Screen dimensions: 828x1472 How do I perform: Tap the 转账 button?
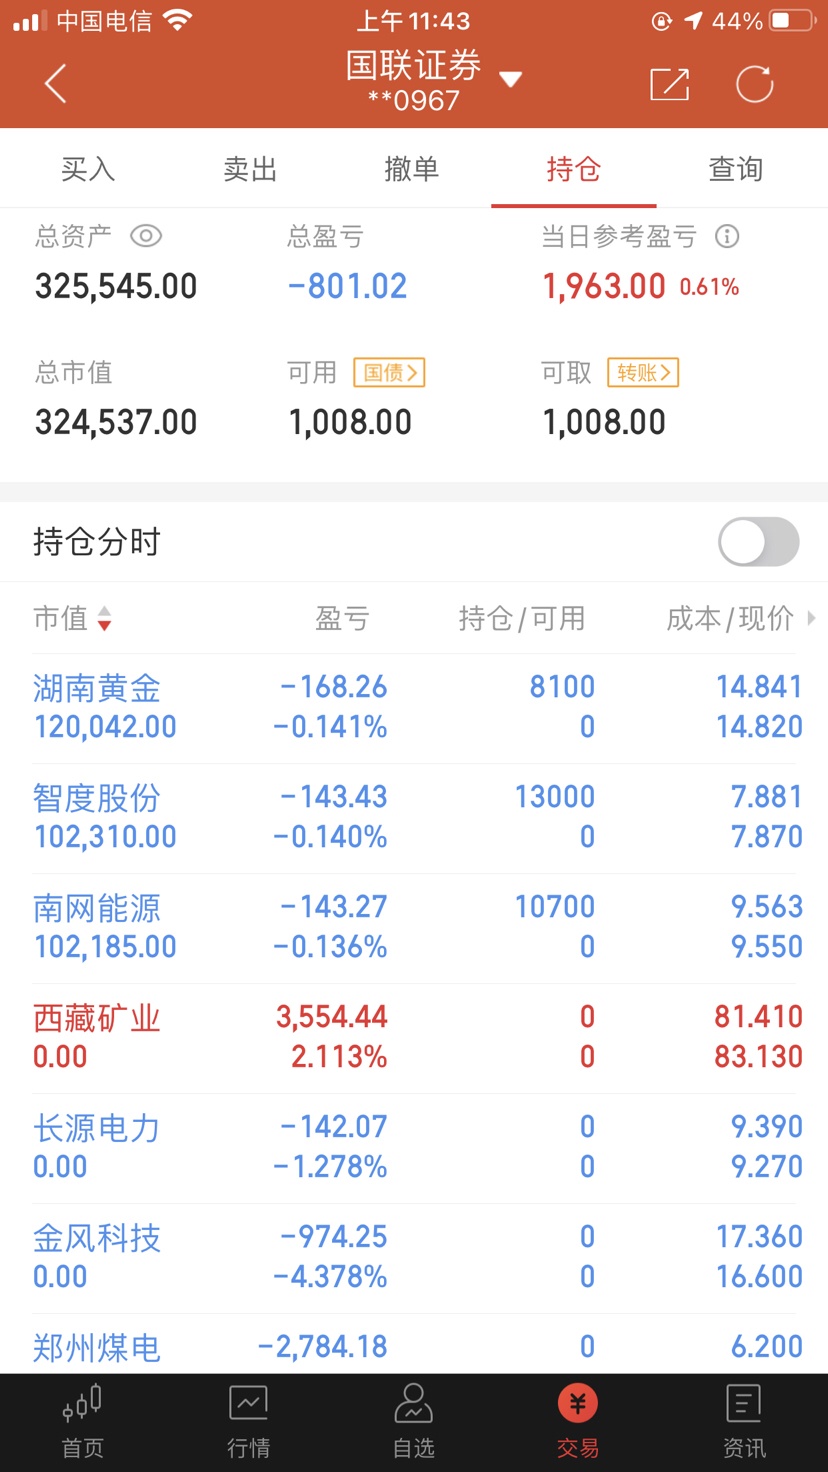pos(643,373)
